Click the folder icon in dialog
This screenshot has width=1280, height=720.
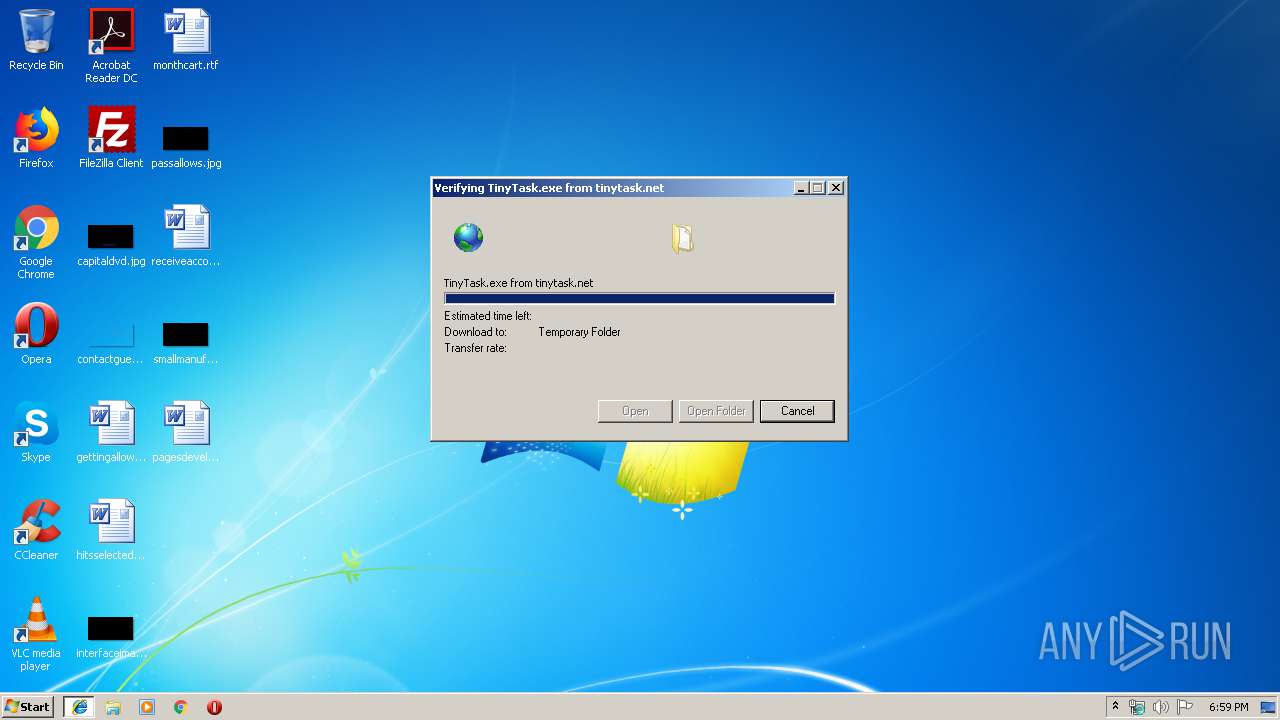point(682,238)
